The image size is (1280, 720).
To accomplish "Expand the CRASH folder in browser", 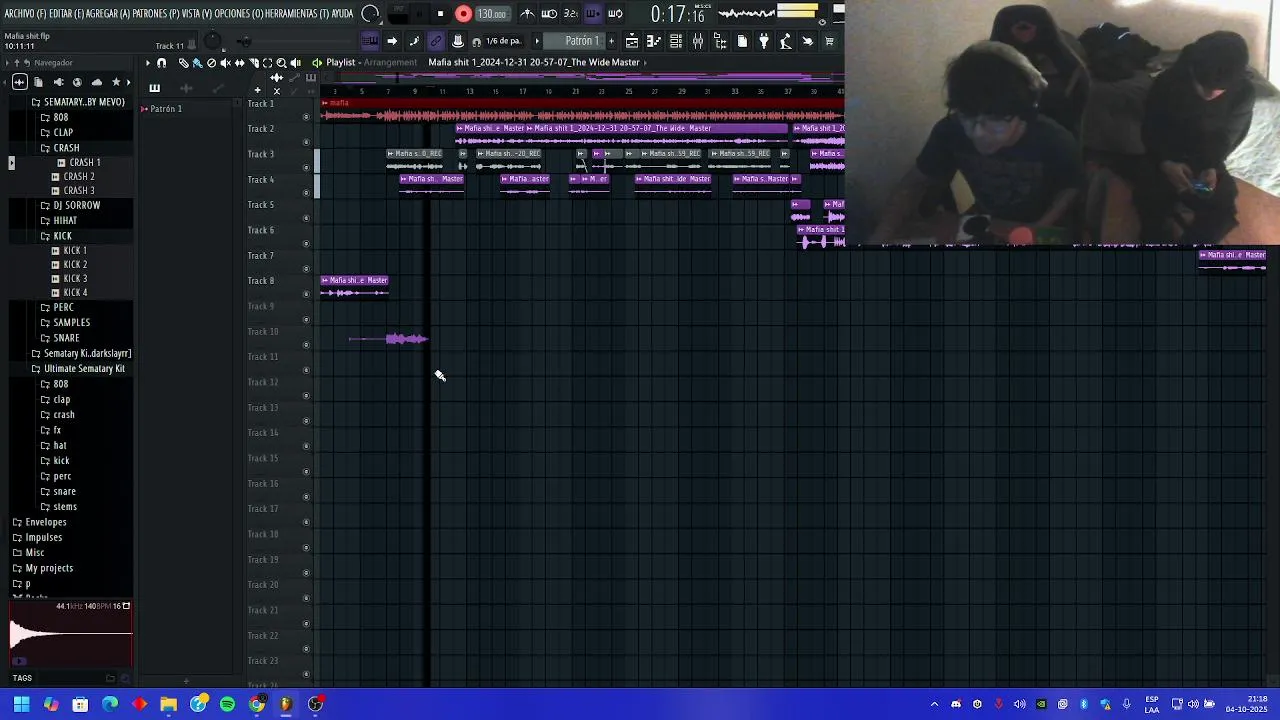I will click(x=66, y=147).
